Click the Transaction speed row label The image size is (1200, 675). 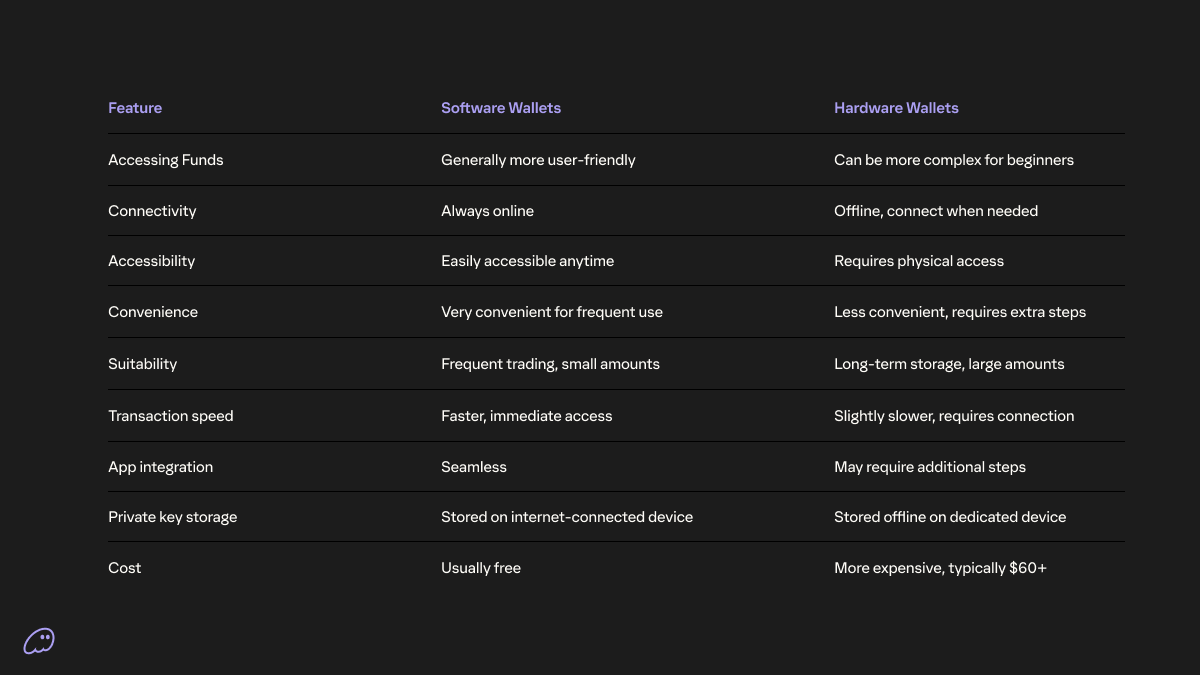tap(170, 416)
